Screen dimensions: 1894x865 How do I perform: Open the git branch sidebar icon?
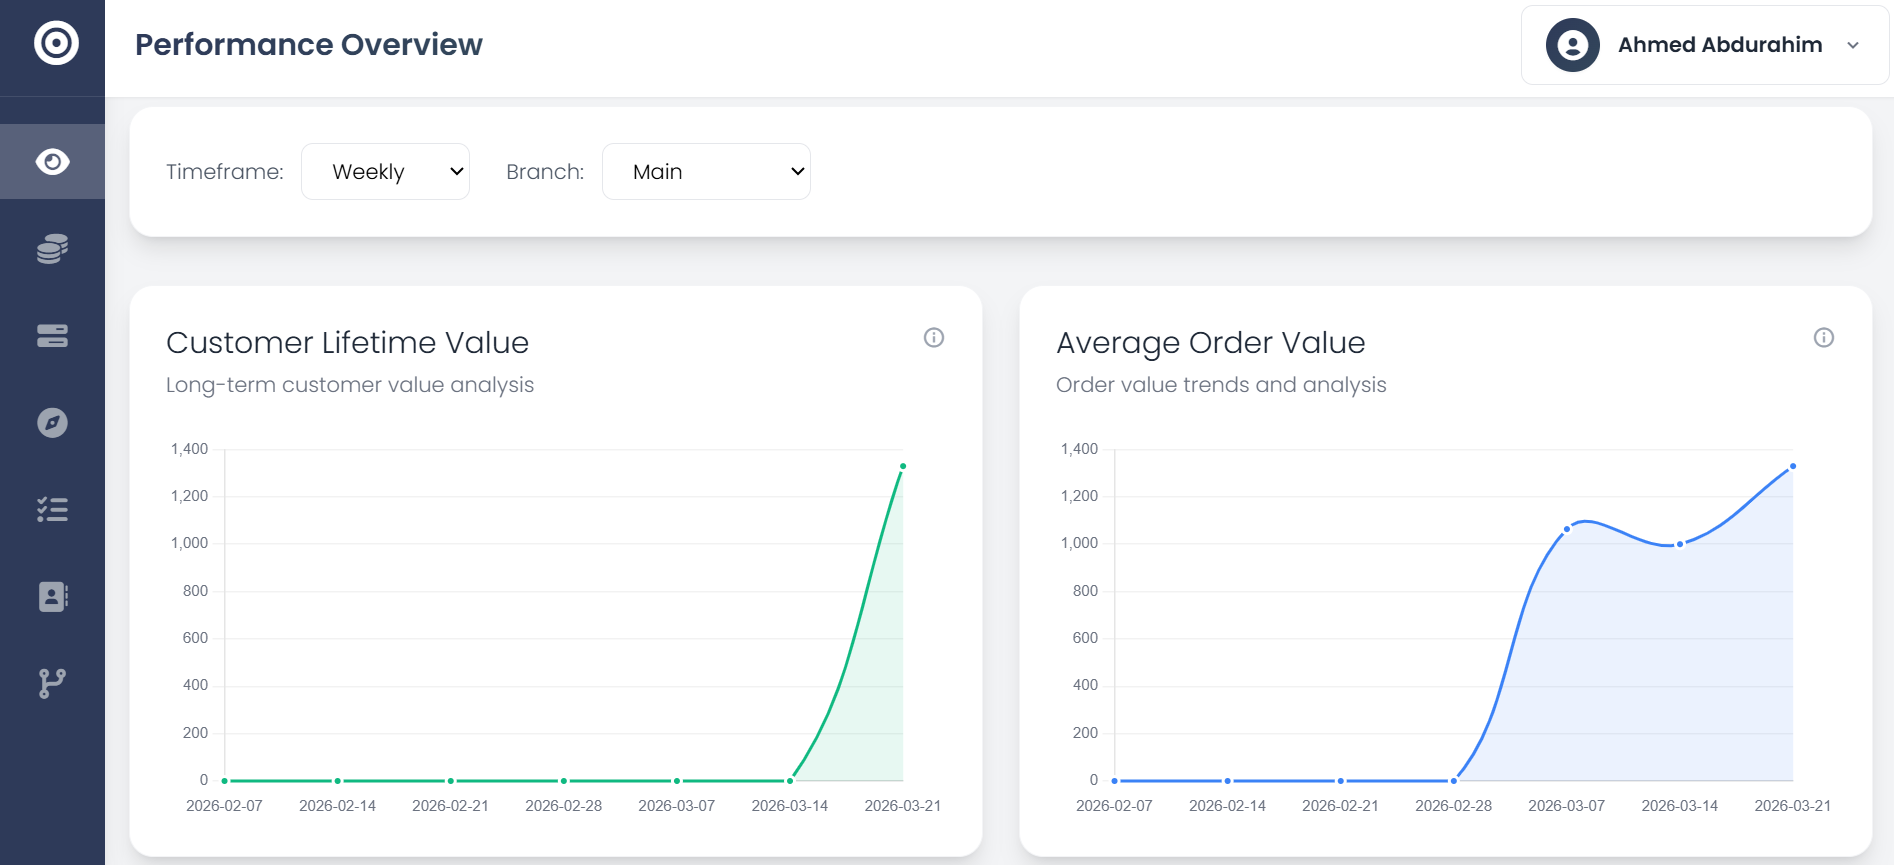click(x=52, y=684)
